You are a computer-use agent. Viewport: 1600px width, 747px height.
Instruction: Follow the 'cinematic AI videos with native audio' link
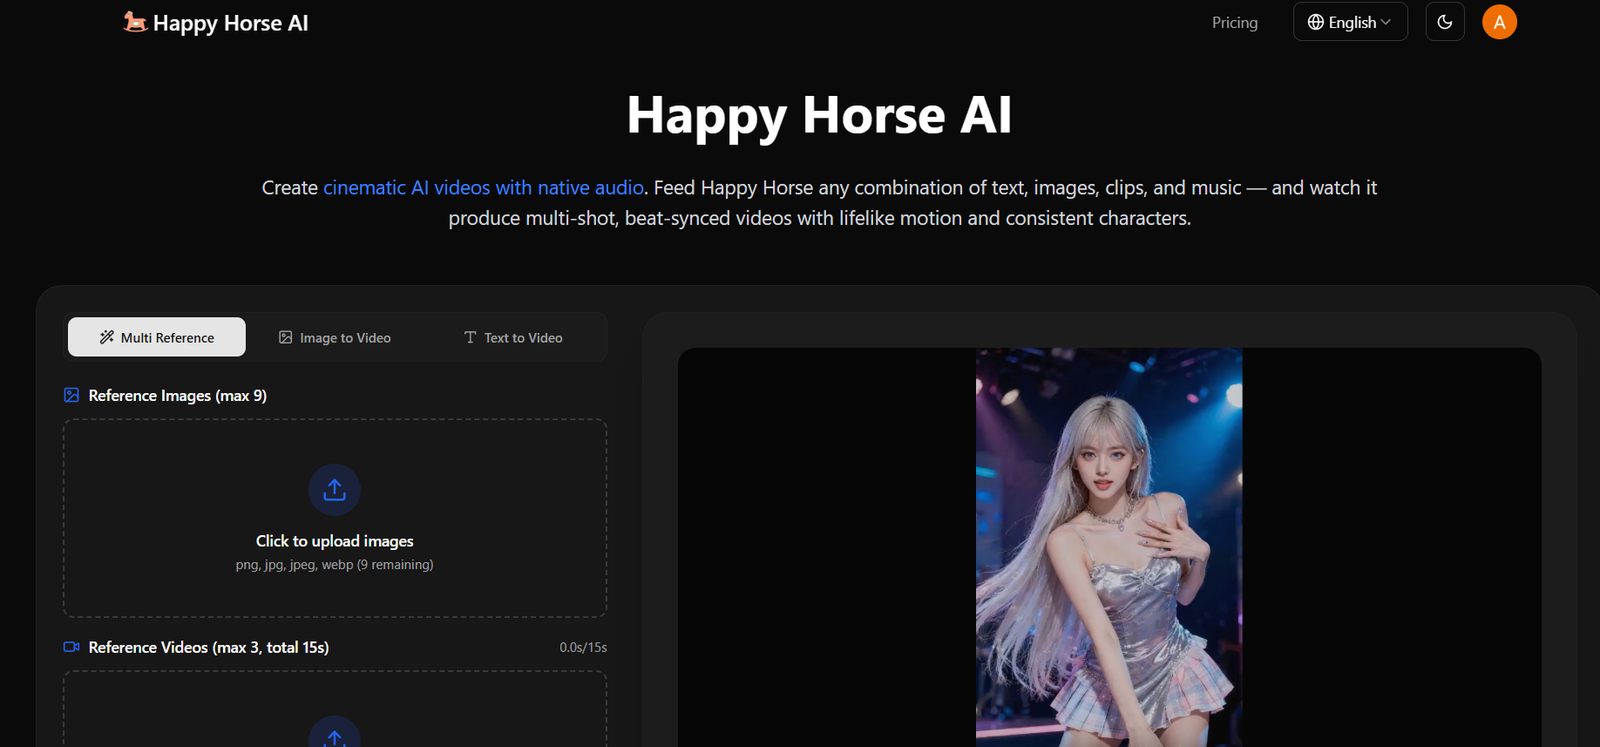point(483,188)
